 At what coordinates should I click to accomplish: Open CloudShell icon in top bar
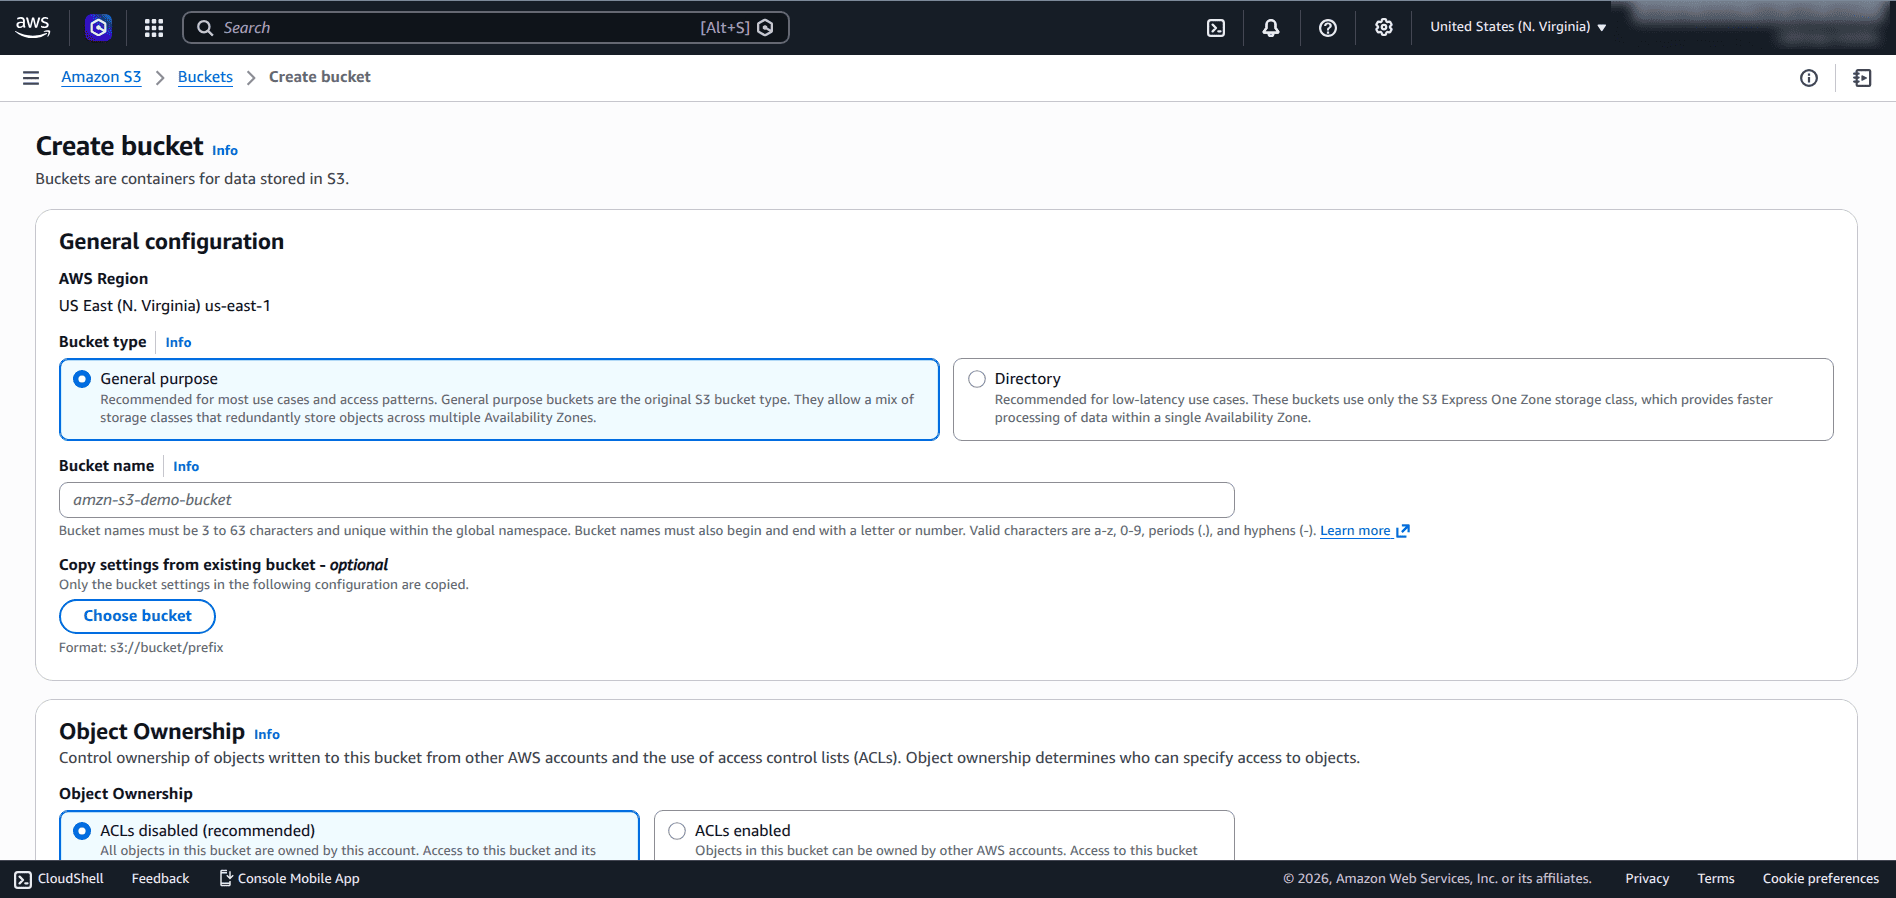point(1216,28)
